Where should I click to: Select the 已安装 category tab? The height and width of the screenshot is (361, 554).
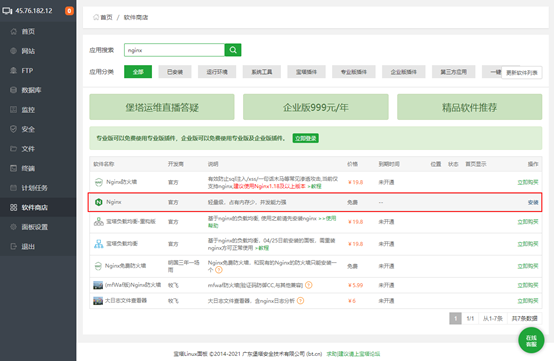coord(175,72)
